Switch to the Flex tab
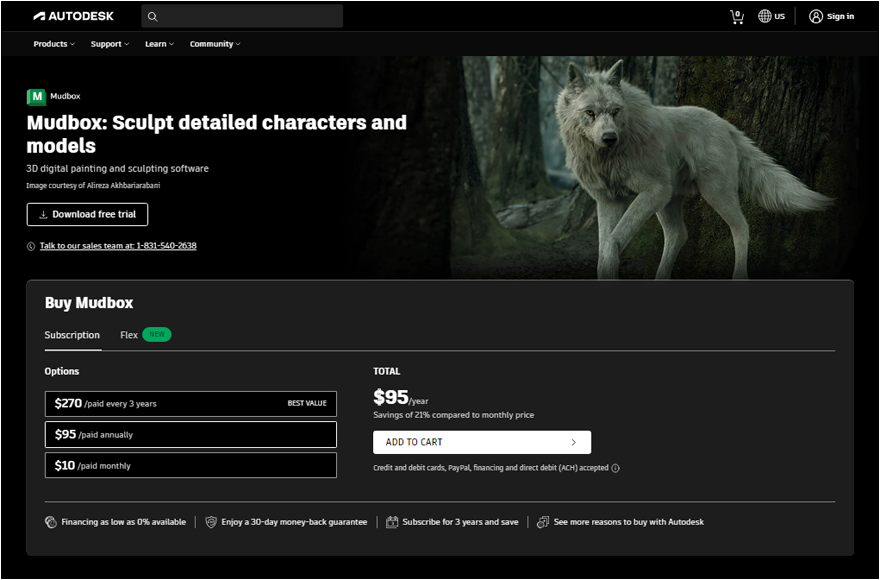Image resolution: width=880 pixels, height=580 pixels. 129,335
